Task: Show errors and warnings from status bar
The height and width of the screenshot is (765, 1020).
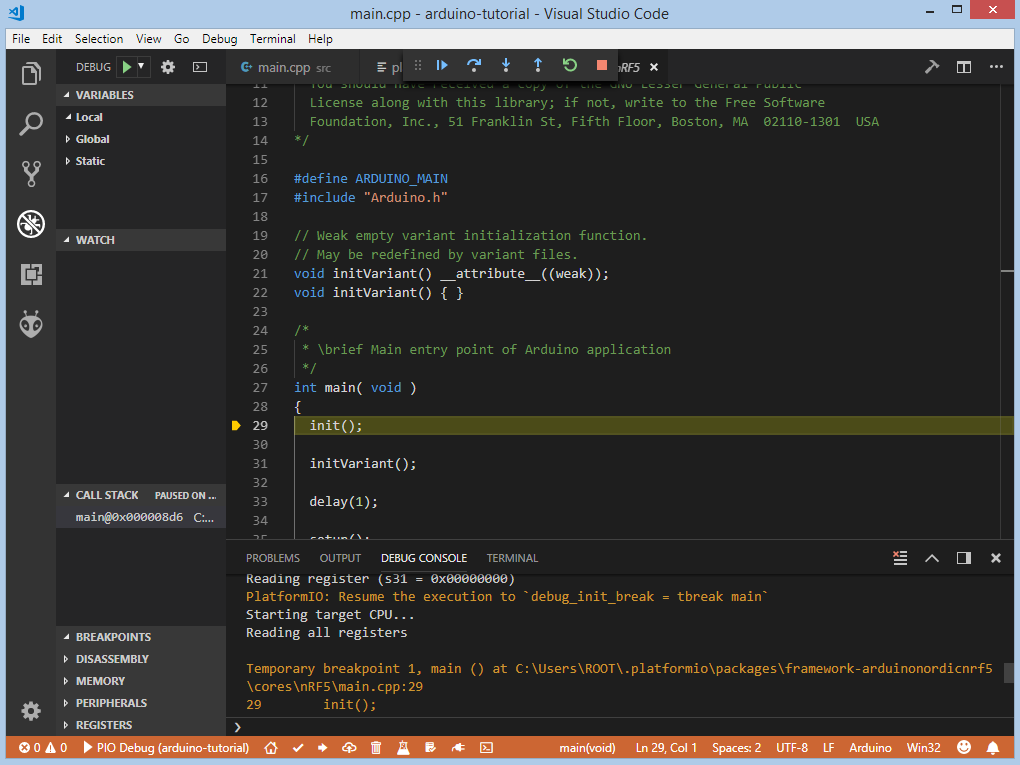Action: click(42, 748)
